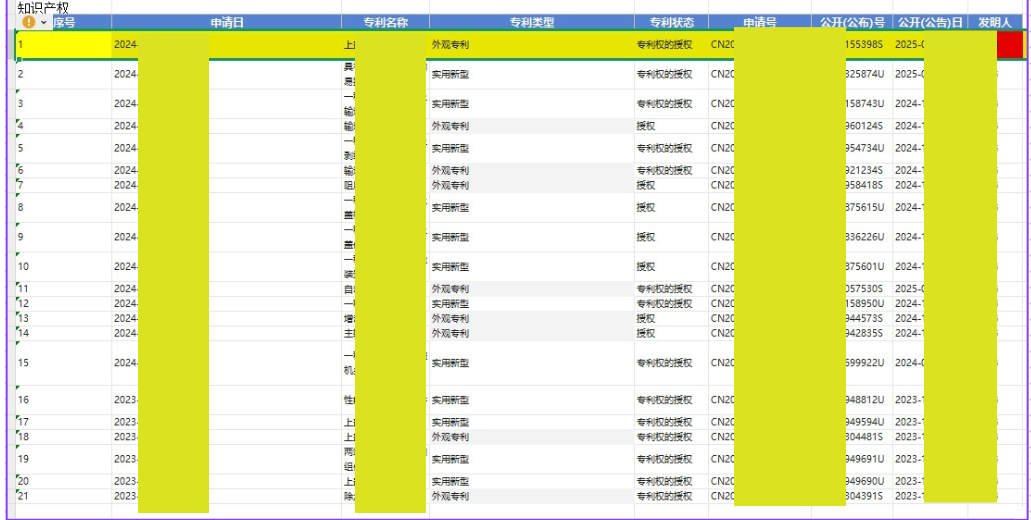Select the 外观专利 type cell in row 11
Image resolution: width=1031 pixels, height=520 pixels.
[532, 289]
